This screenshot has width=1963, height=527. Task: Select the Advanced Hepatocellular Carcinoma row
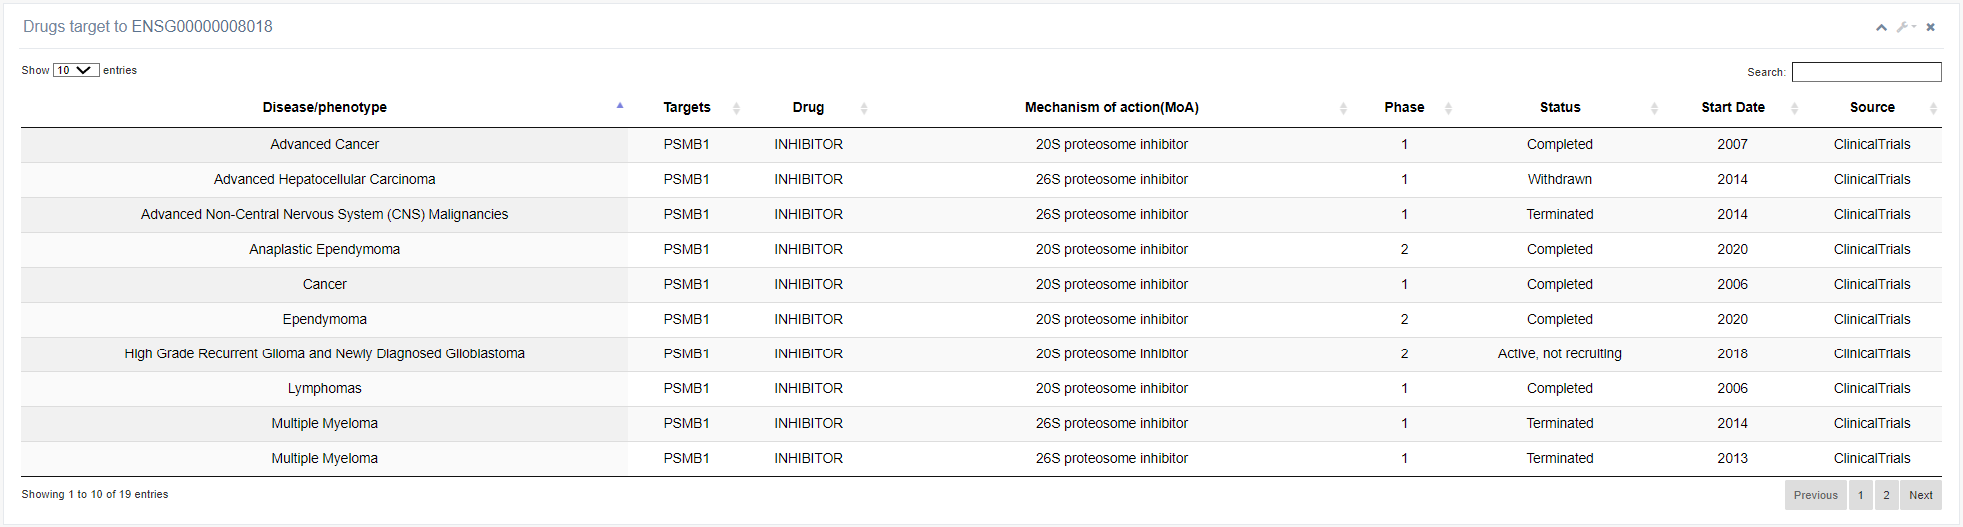[325, 180]
